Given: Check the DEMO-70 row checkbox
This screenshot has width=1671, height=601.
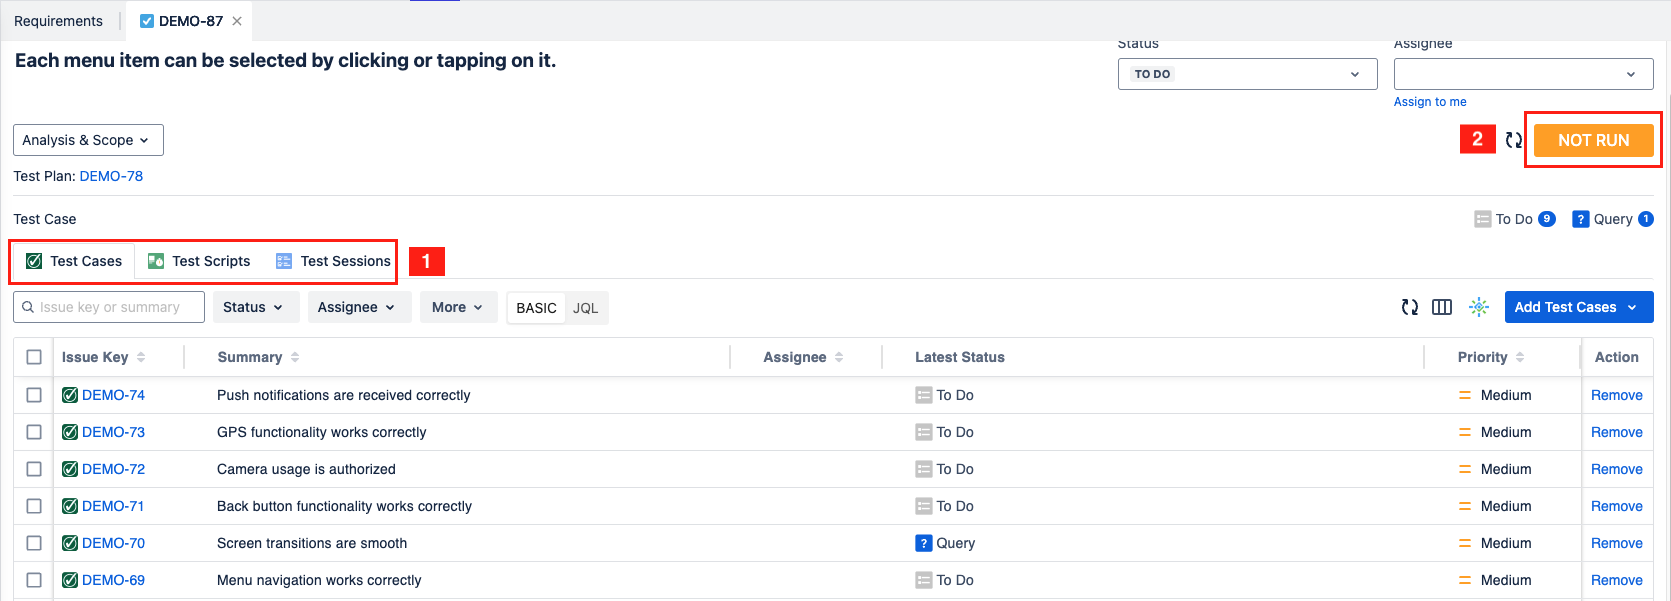Looking at the screenshot, I should [34, 543].
